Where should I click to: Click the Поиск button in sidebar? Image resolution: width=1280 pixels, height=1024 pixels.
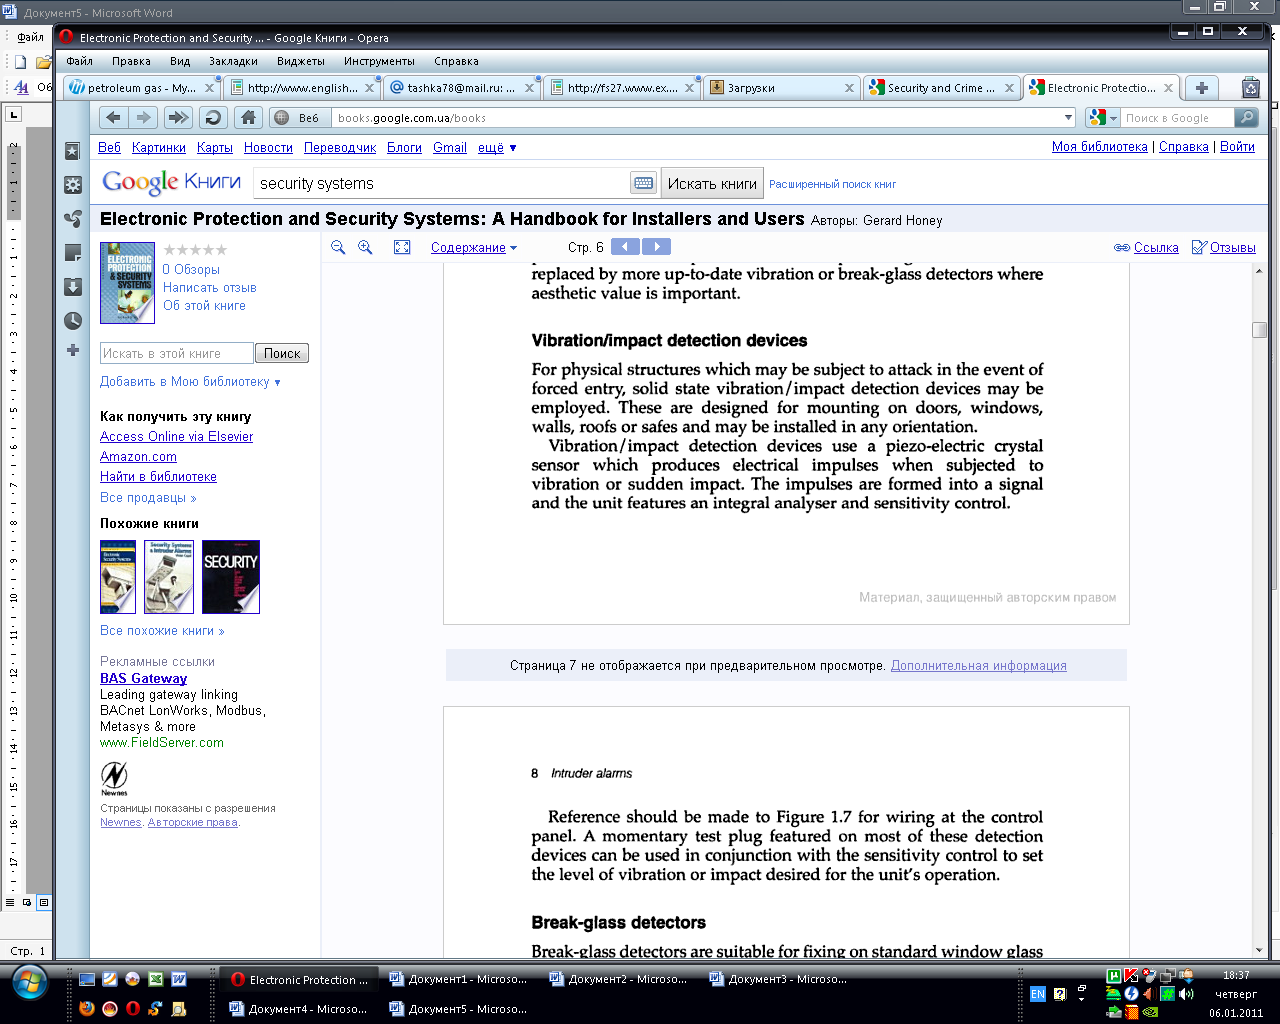282,353
